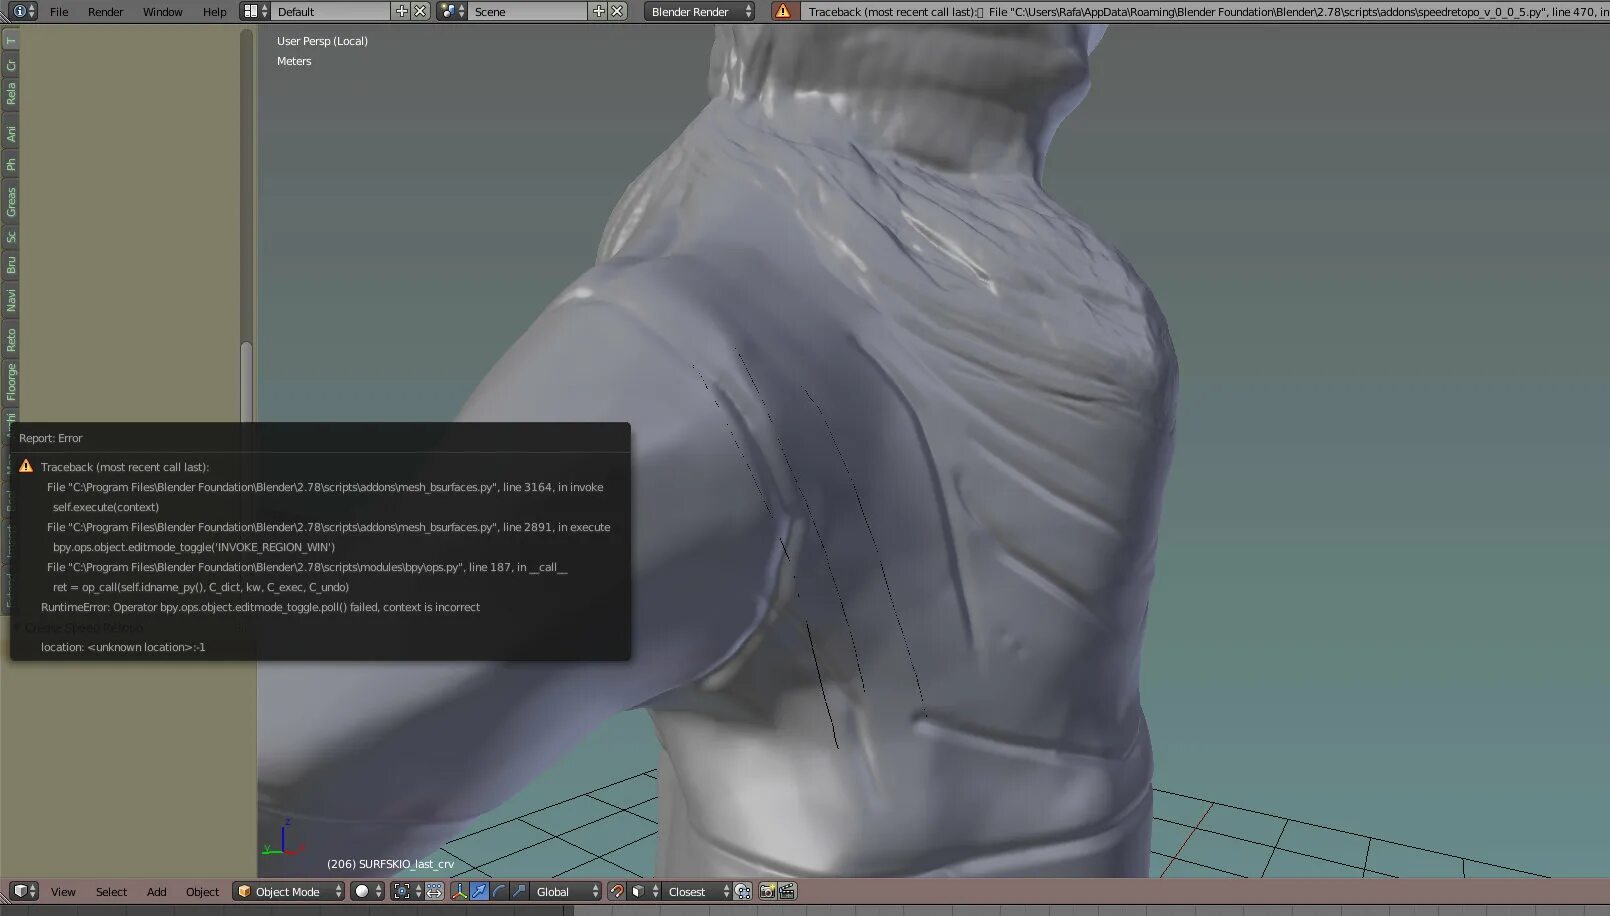1610x916 pixels.
Task: Open the Window menu
Action: point(162,12)
